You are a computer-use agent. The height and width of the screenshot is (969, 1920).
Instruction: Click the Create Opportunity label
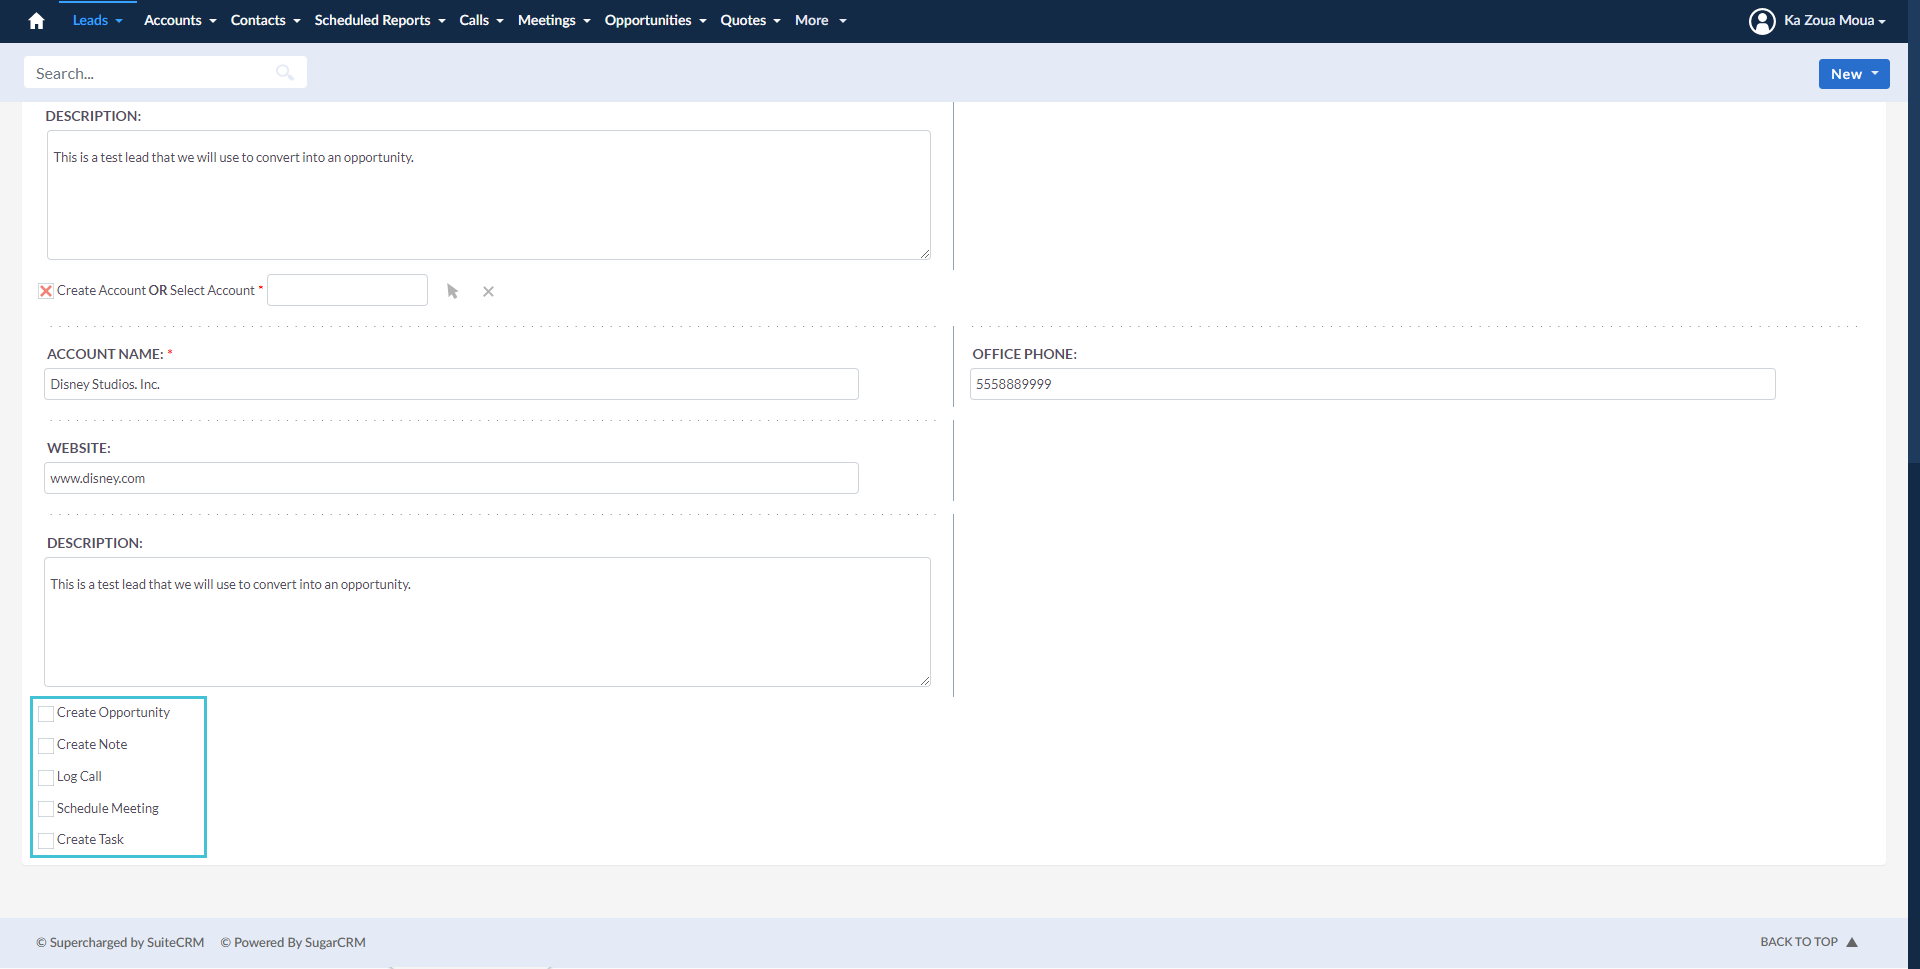click(x=113, y=712)
